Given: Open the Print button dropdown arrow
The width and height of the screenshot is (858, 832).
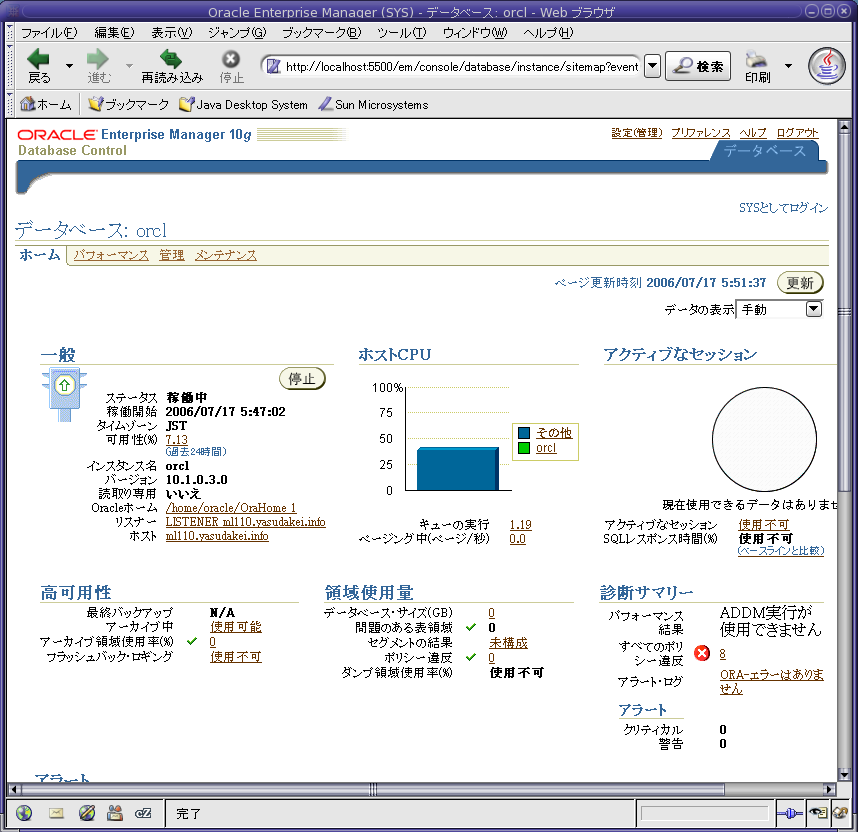Looking at the screenshot, I should tap(788, 66).
